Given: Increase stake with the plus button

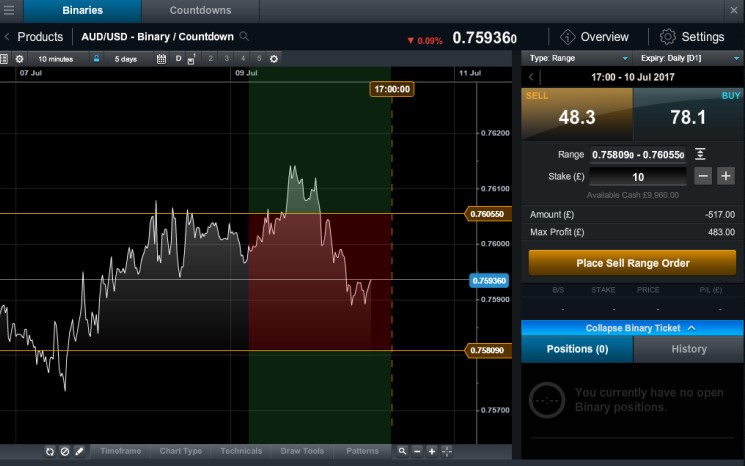Looking at the screenshot, I should click(726, 176).
